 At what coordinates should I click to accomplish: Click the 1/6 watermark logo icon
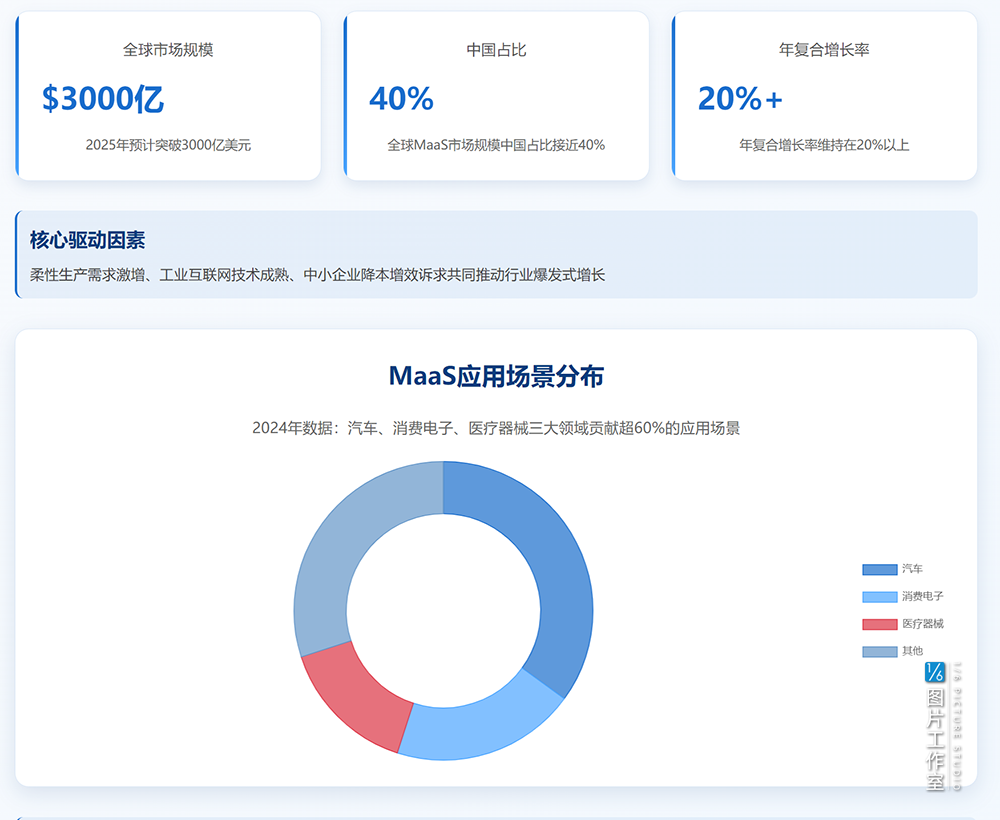935,673
